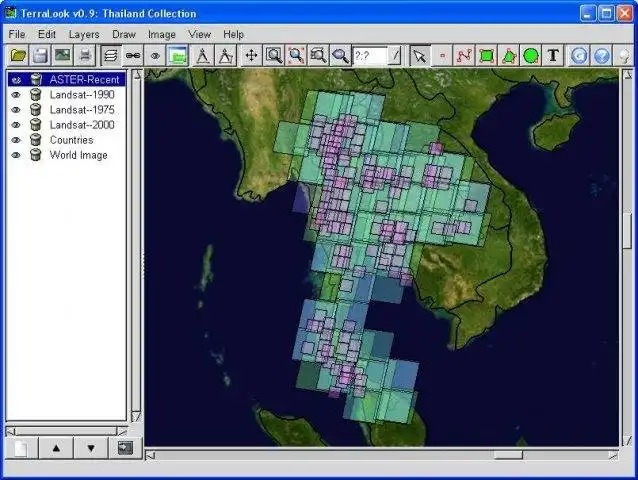Click the print icon
Viewport: 638px width, 480px height.
click(85, 55)
